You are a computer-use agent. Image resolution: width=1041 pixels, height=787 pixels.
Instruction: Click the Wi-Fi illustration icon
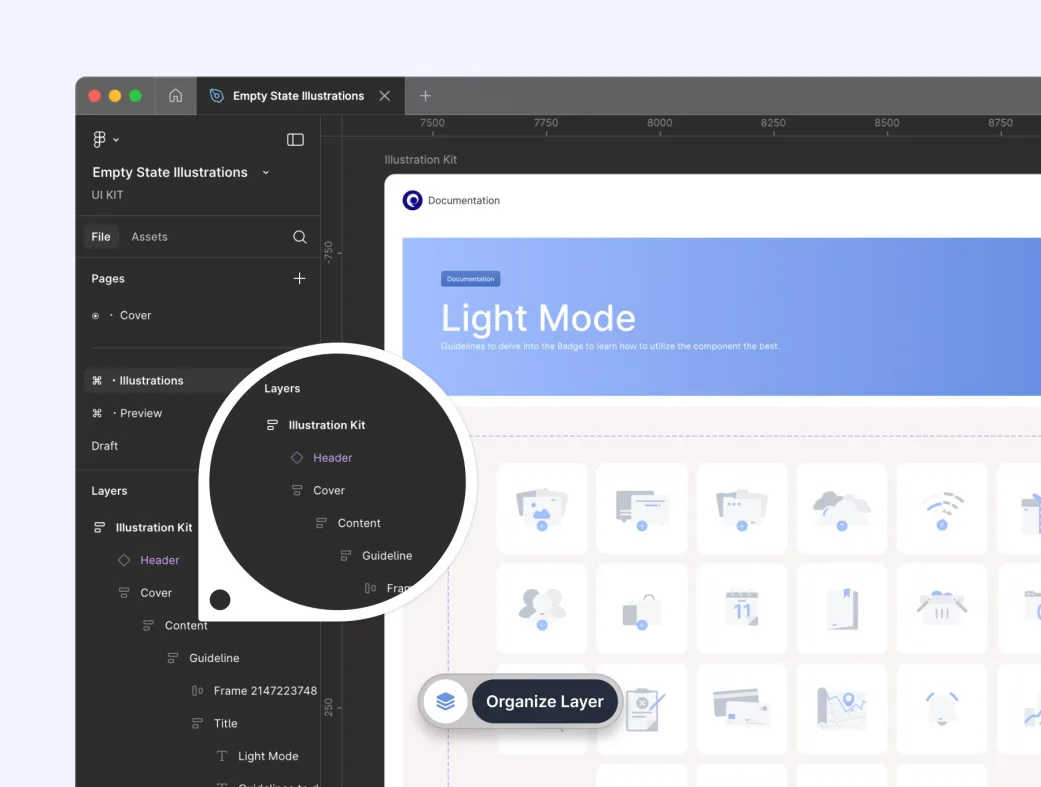click(941, 508)
